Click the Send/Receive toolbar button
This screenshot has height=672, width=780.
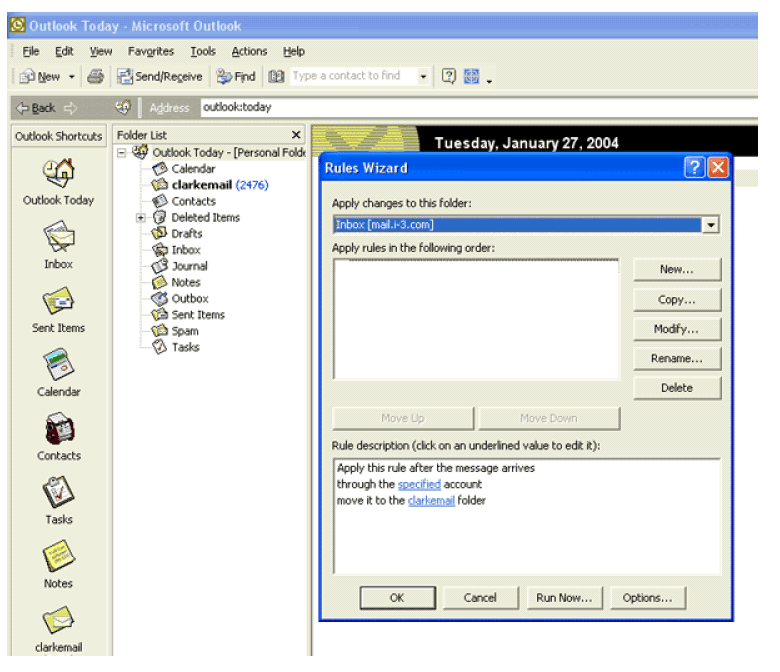coord(160,77)
